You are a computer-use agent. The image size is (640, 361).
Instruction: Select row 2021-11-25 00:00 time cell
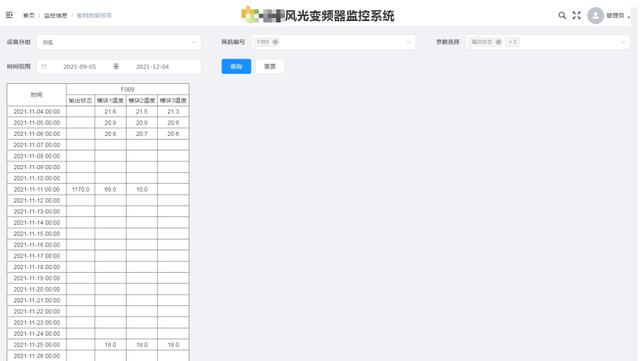tap(37, 345)
